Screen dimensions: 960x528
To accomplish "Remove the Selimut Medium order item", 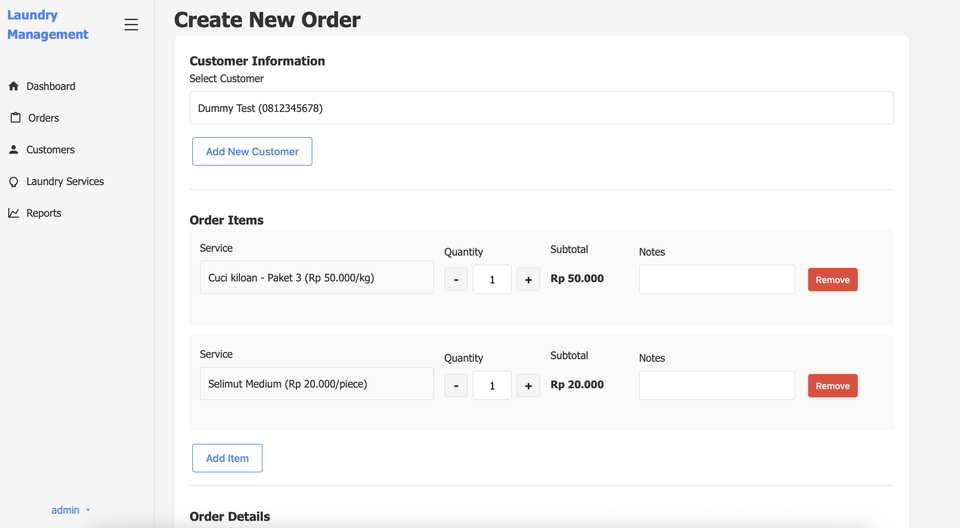I will [x=832, y=386].
